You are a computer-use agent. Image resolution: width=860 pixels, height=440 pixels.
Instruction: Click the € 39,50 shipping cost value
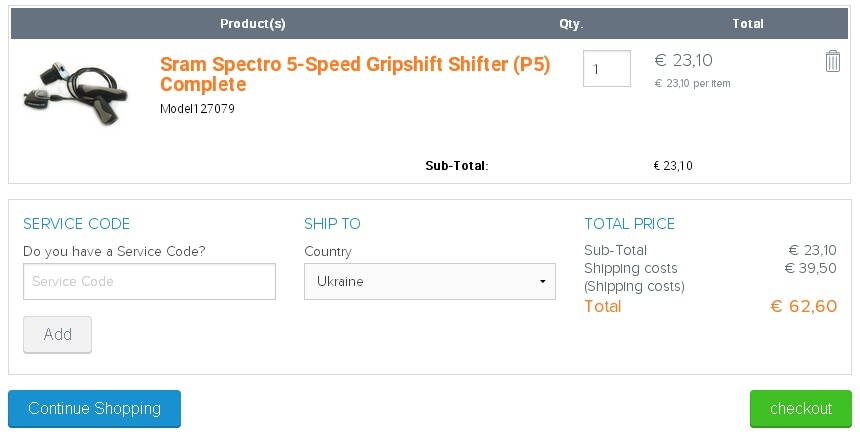pos(810,268)
